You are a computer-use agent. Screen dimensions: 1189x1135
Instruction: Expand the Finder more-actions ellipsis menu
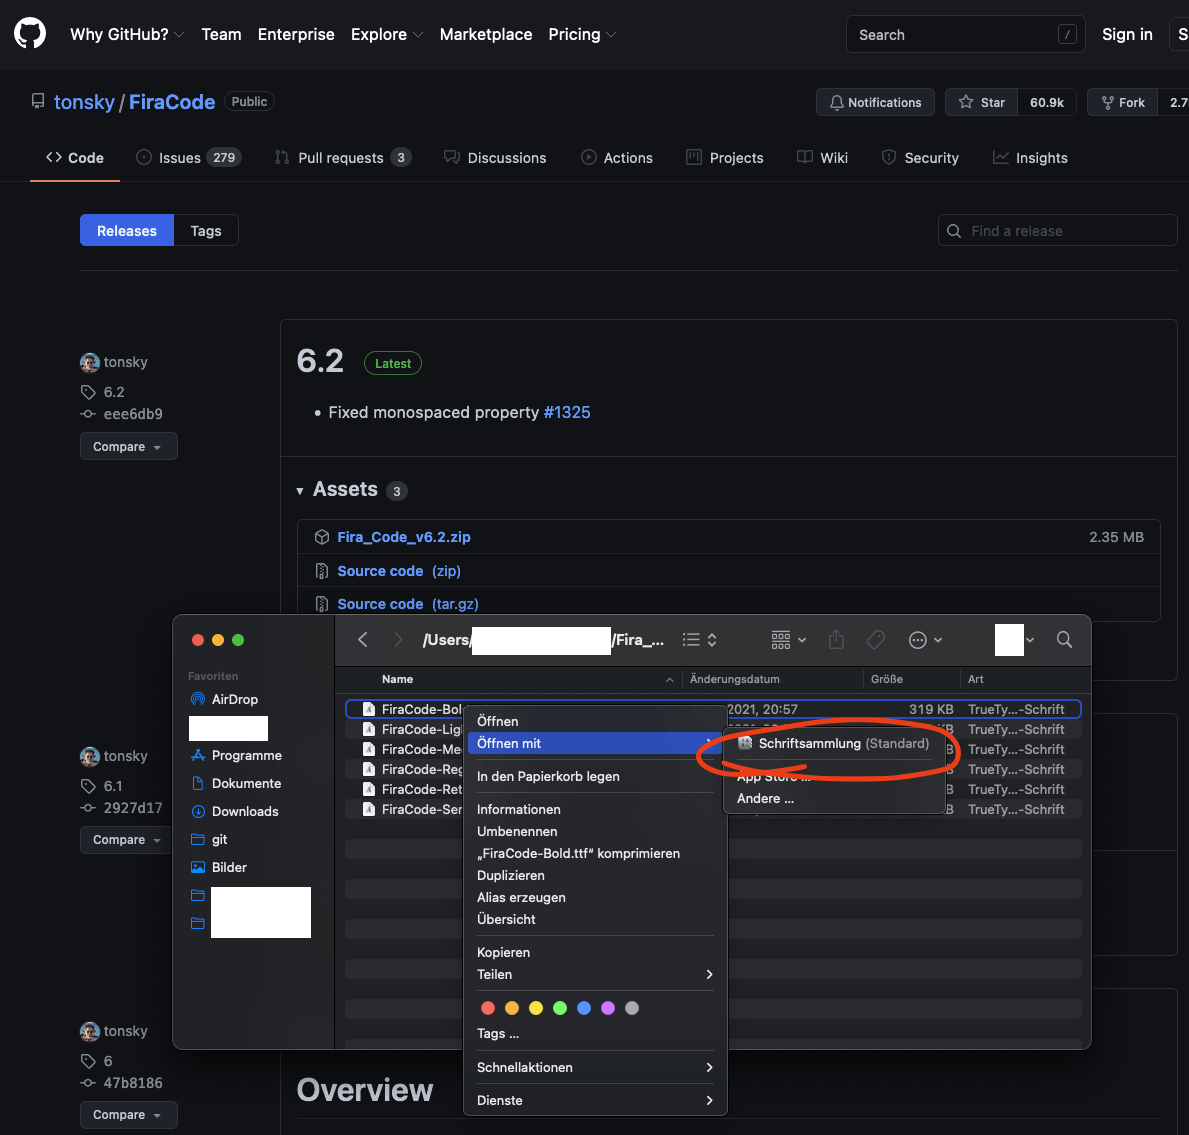click(x=925, y=640)
